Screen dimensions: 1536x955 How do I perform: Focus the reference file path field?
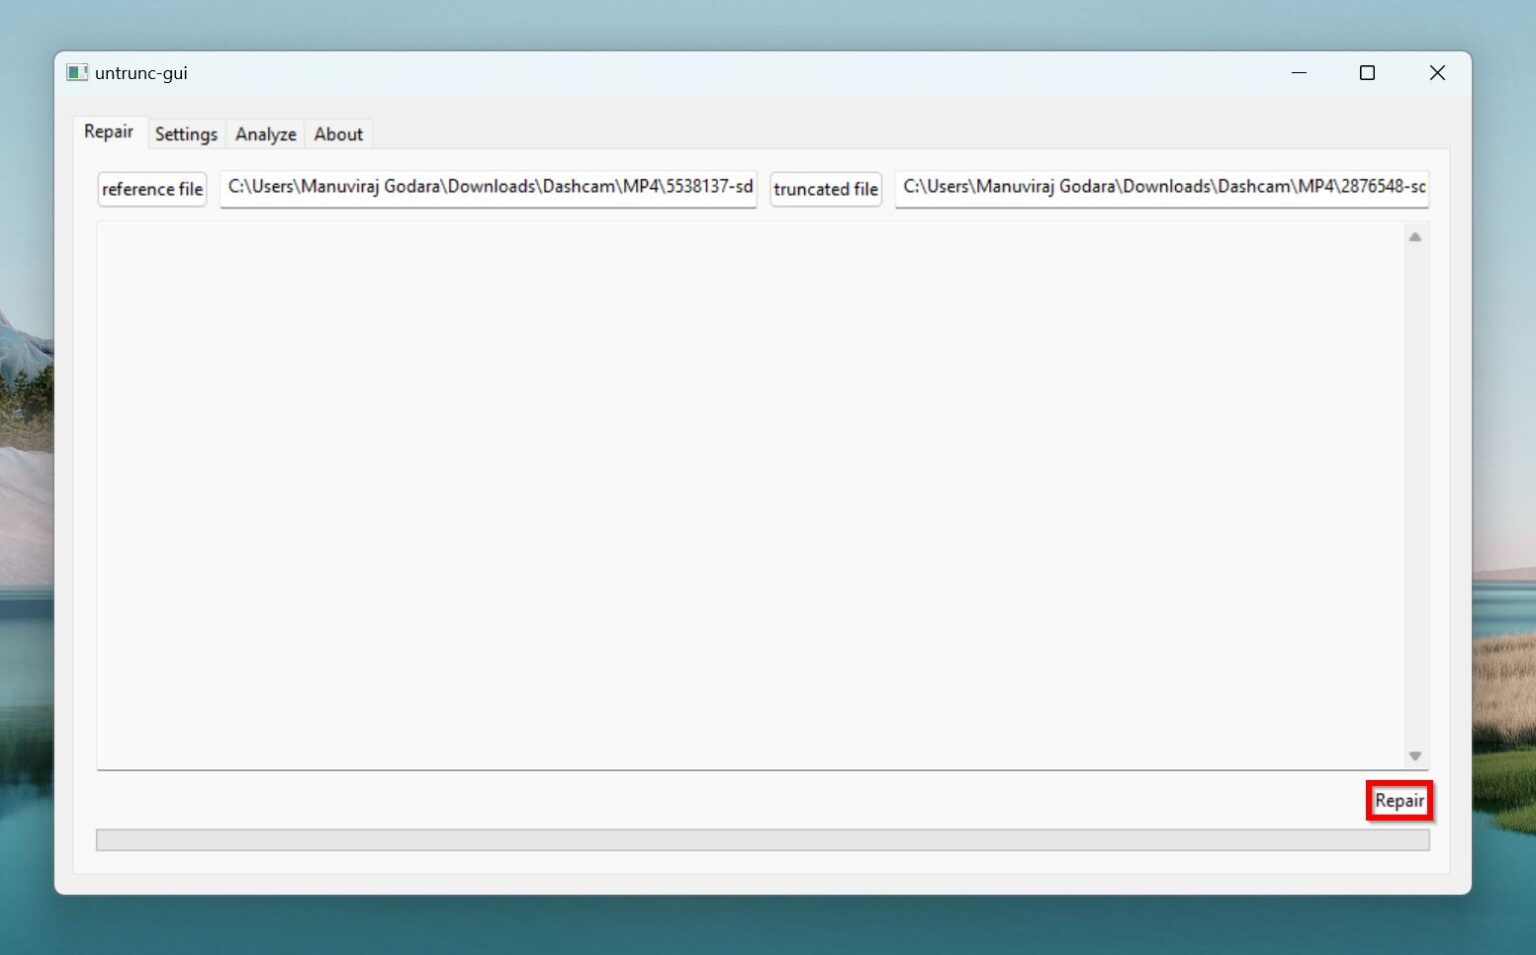click(x=488, y=188)
